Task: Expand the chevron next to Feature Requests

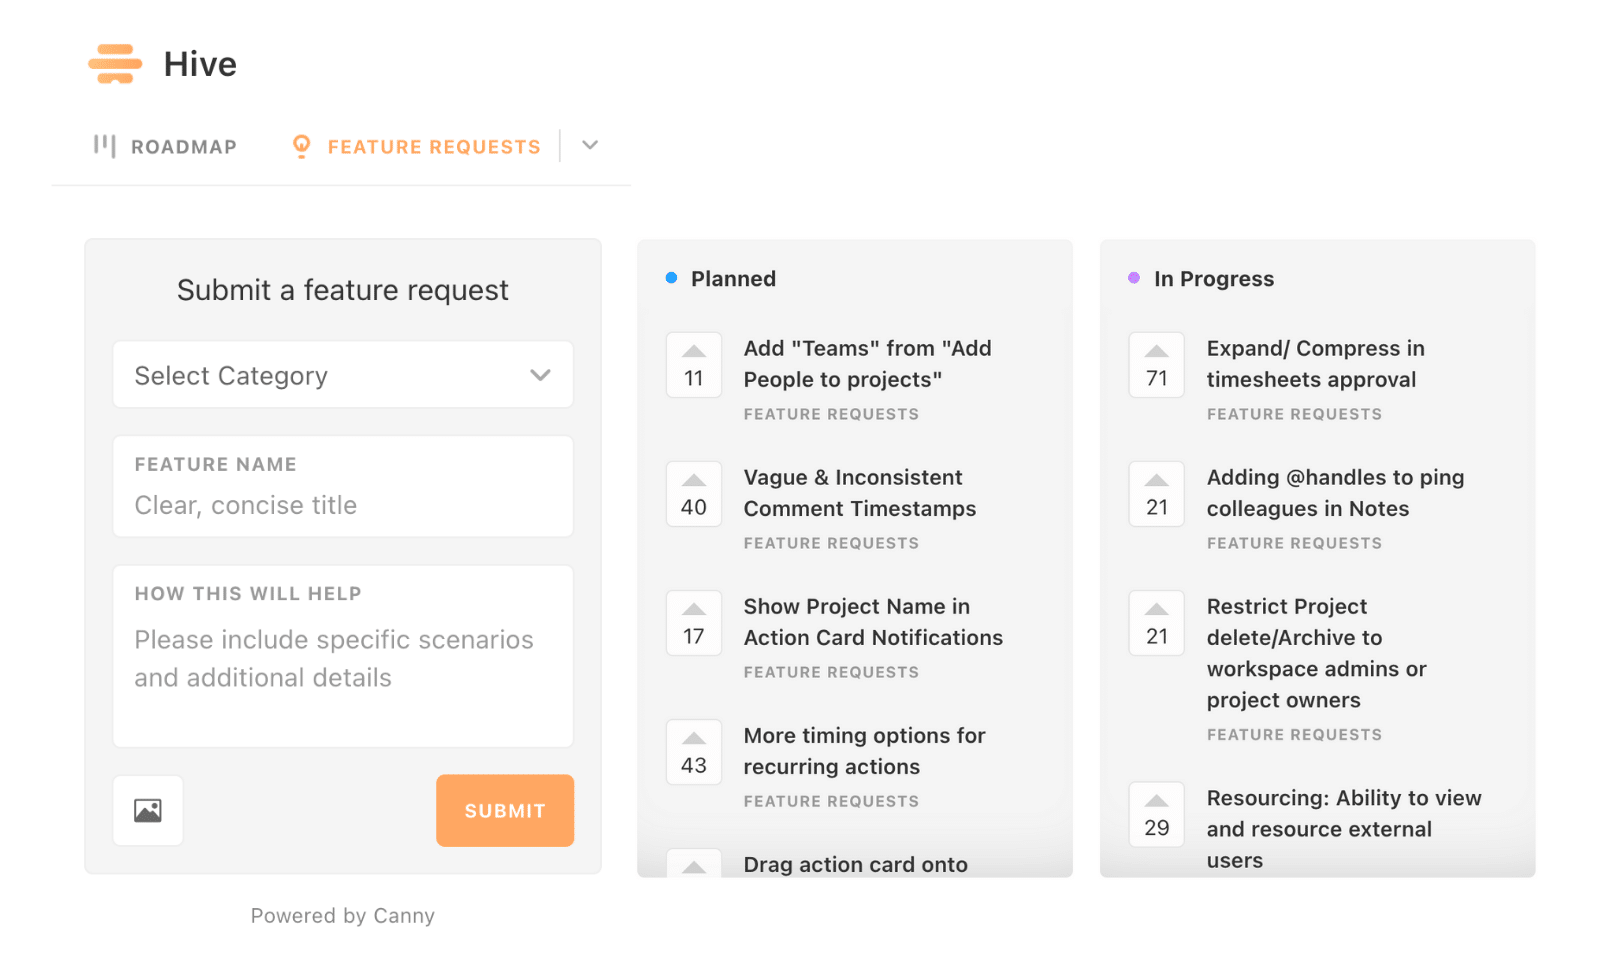Action: 590,146
